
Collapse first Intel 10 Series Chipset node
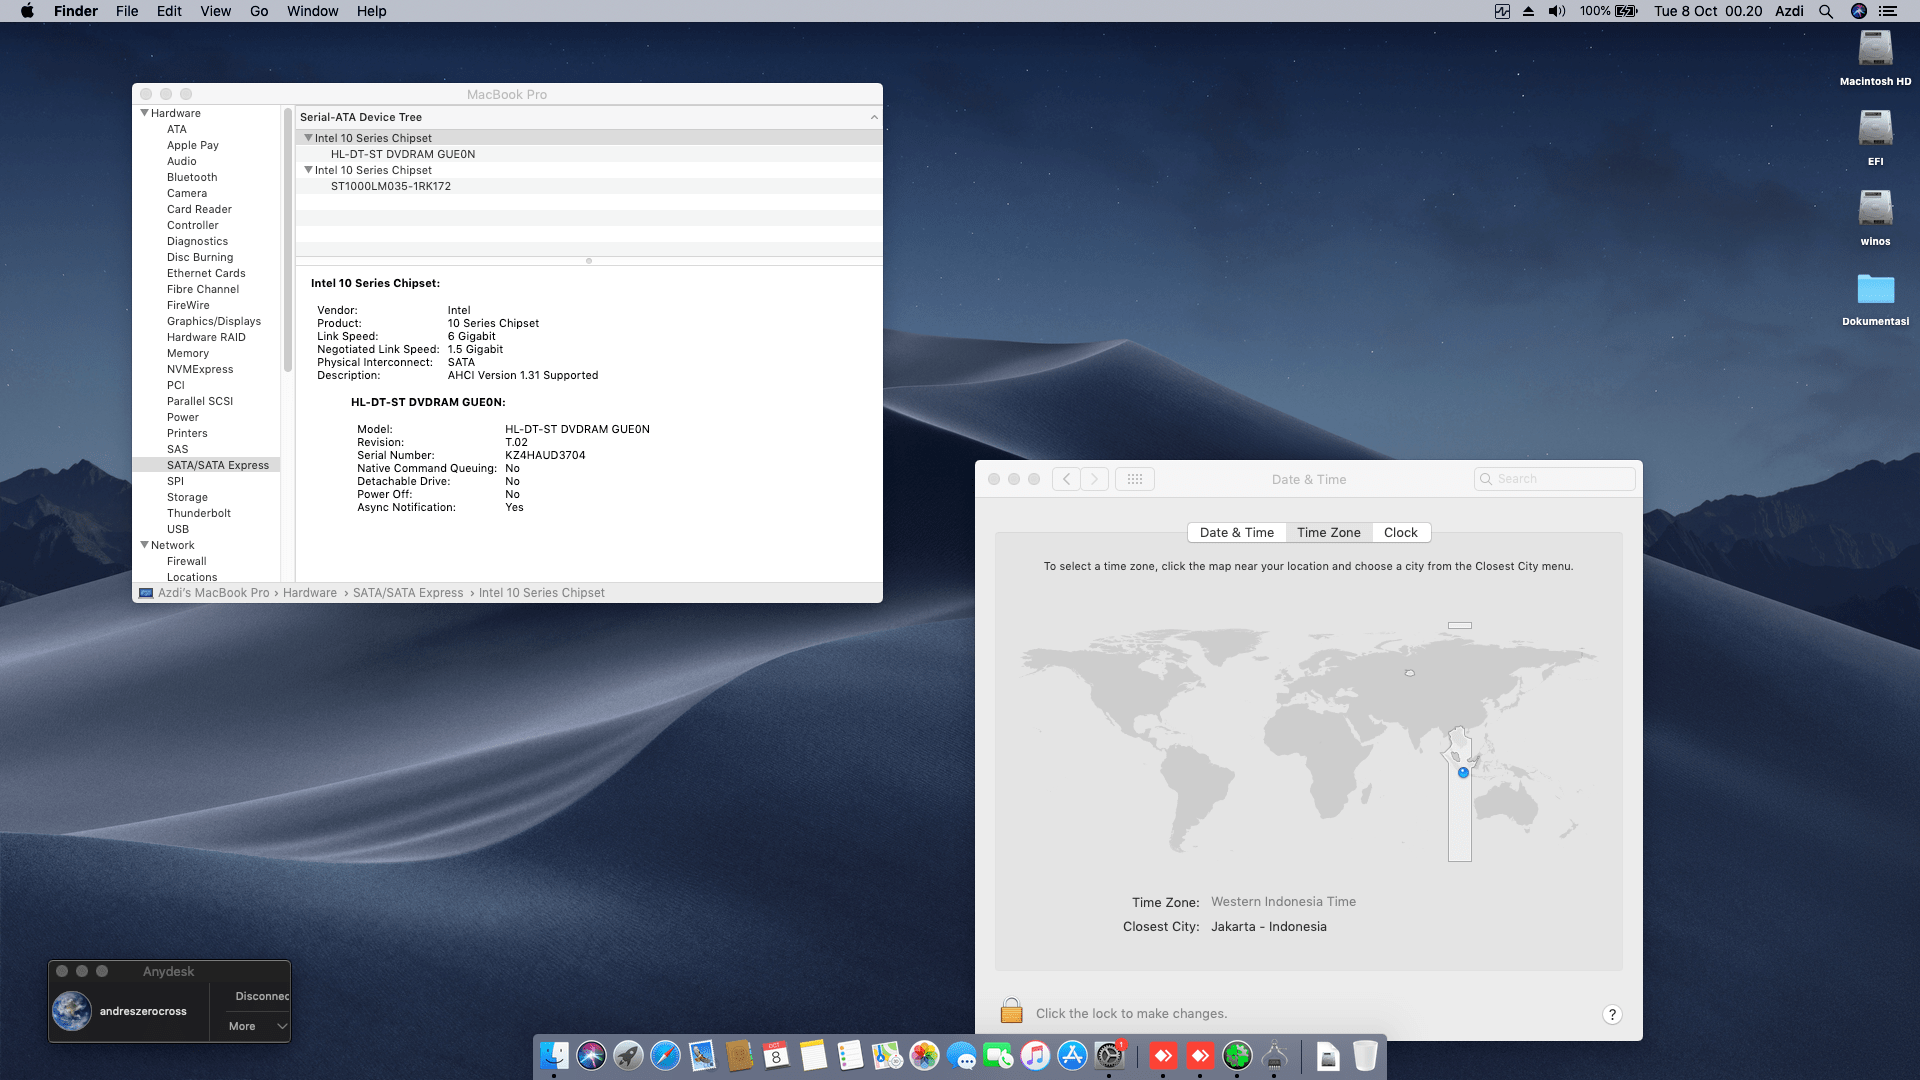[x=308, y=138]
